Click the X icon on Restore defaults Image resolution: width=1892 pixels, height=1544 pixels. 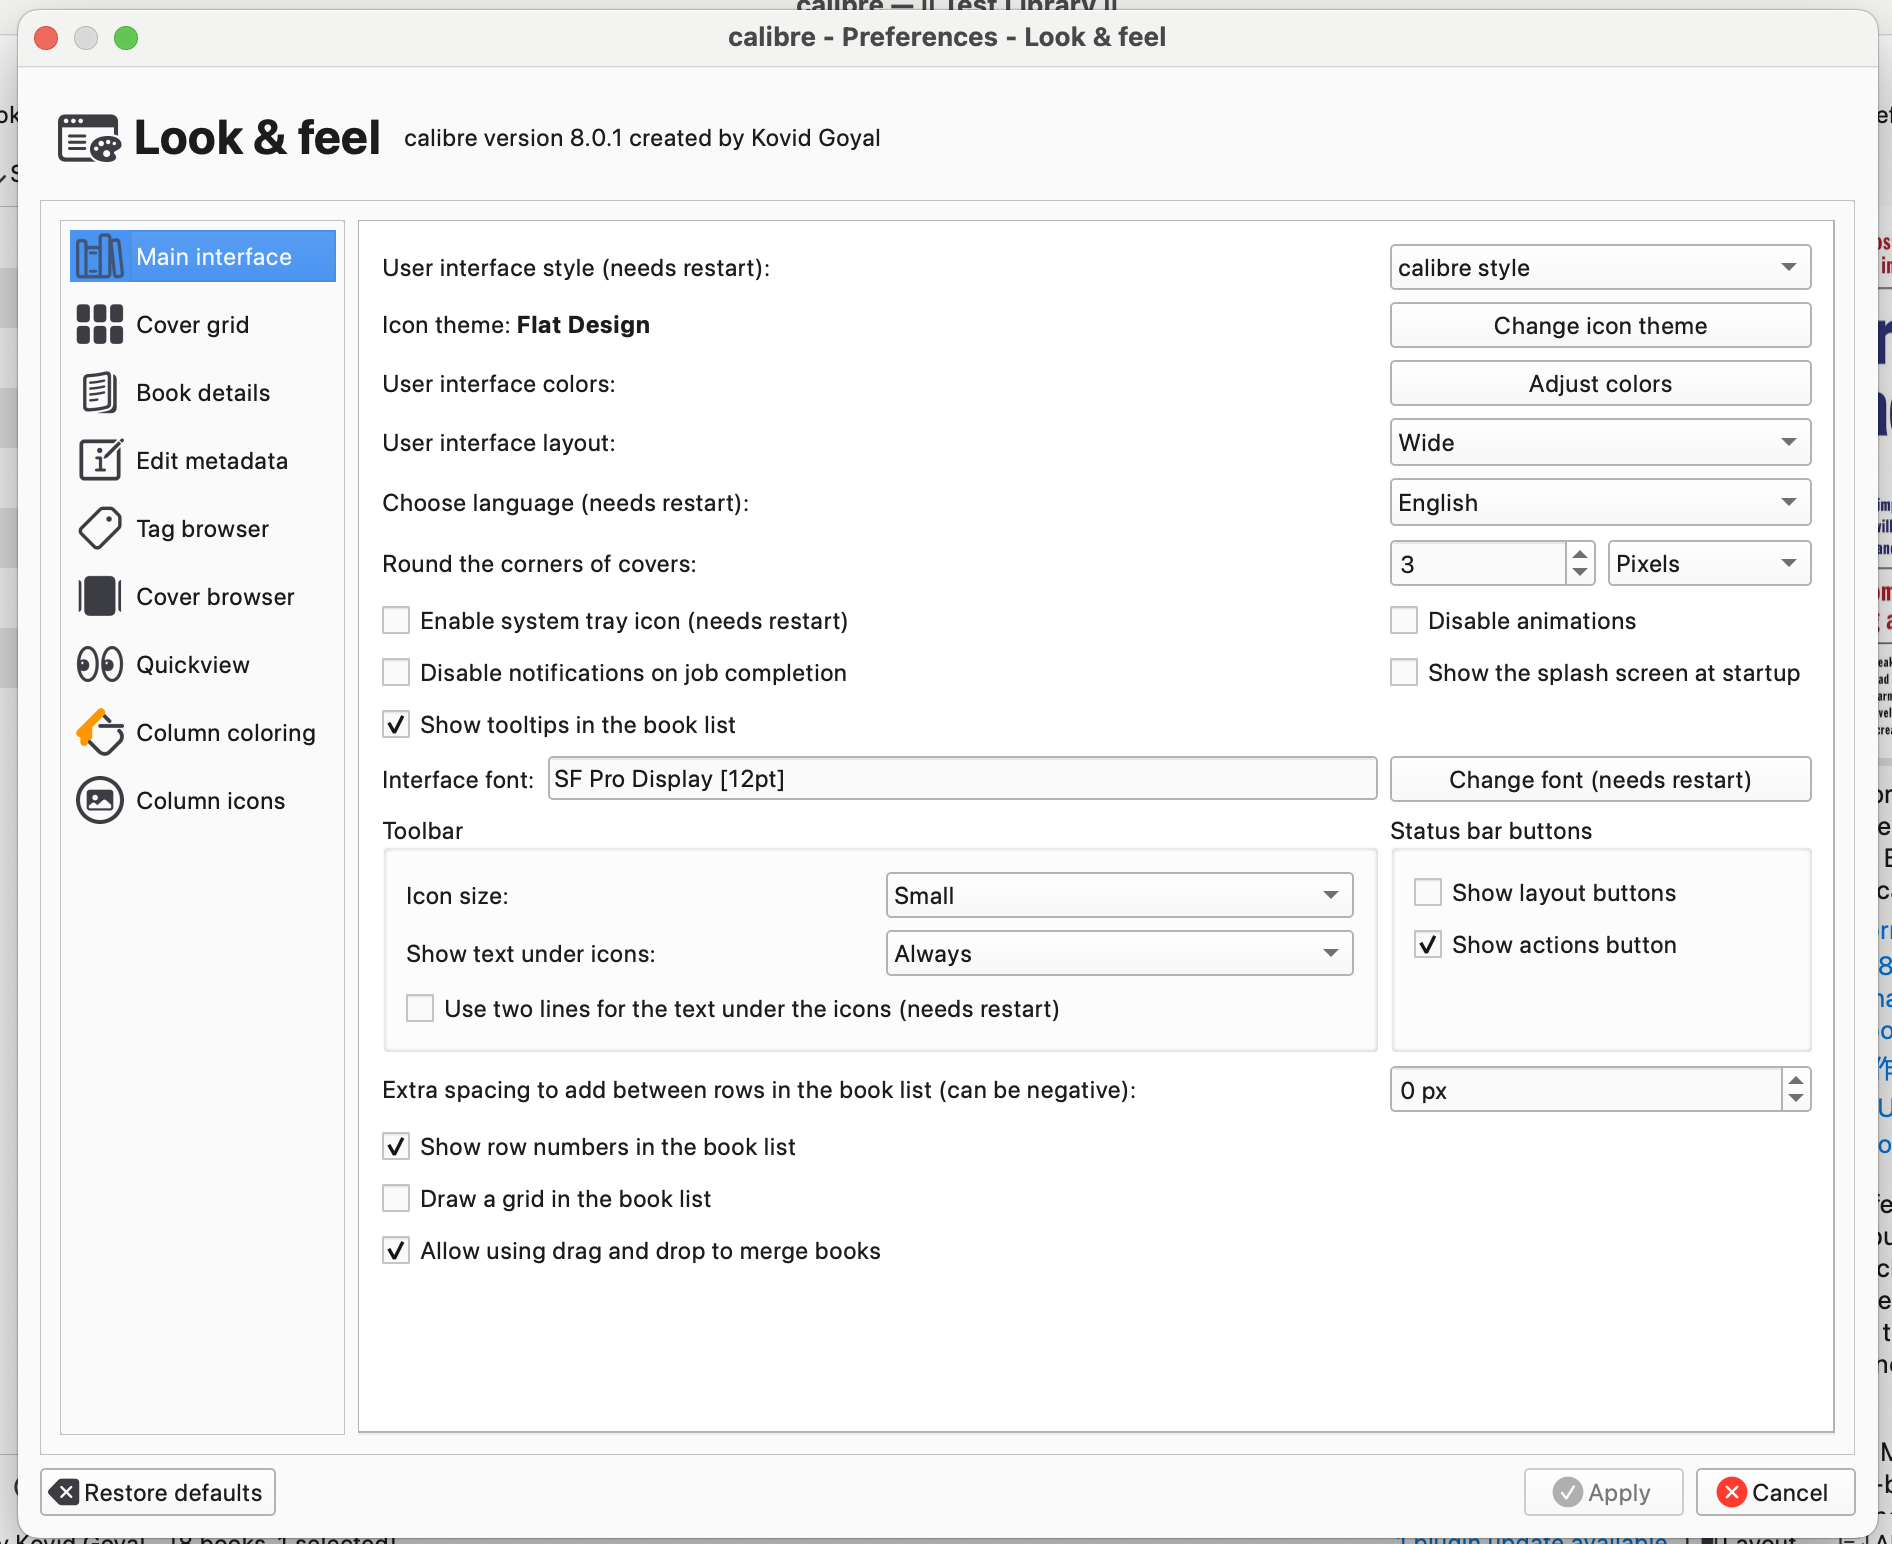pyautogui.click(x=65, y=1492)
